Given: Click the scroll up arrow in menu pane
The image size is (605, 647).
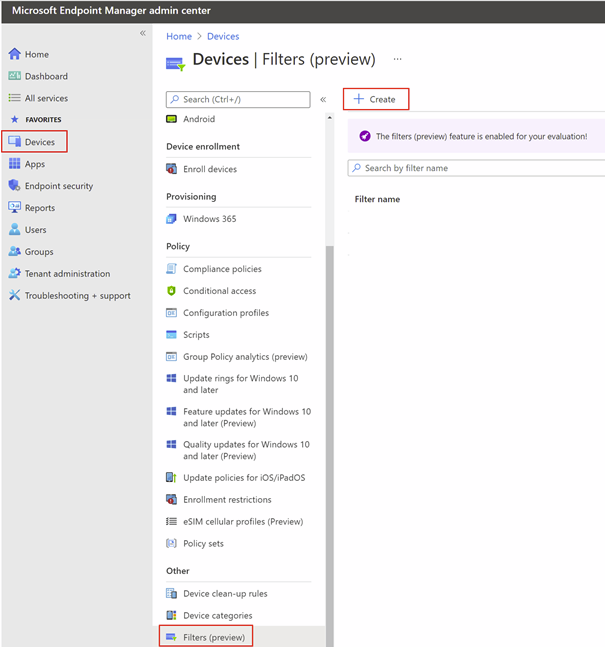Looking at the screenshot, I should point(329,118).
